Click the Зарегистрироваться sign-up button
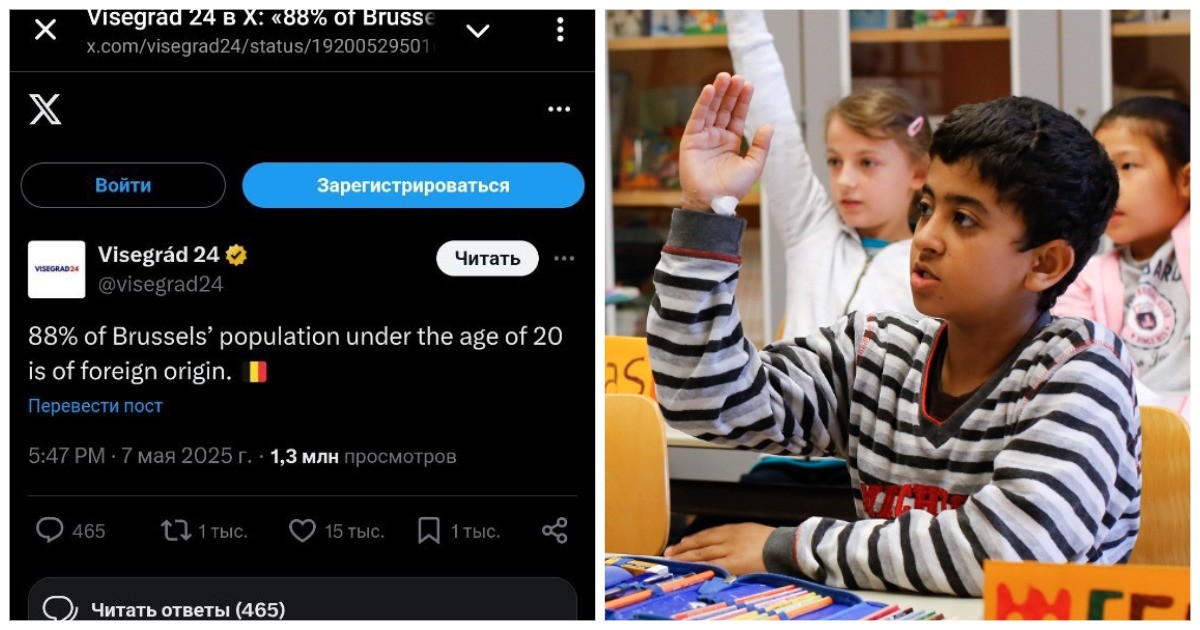The height and width of the screenshot is (630, 1200). tap(413, 185)
